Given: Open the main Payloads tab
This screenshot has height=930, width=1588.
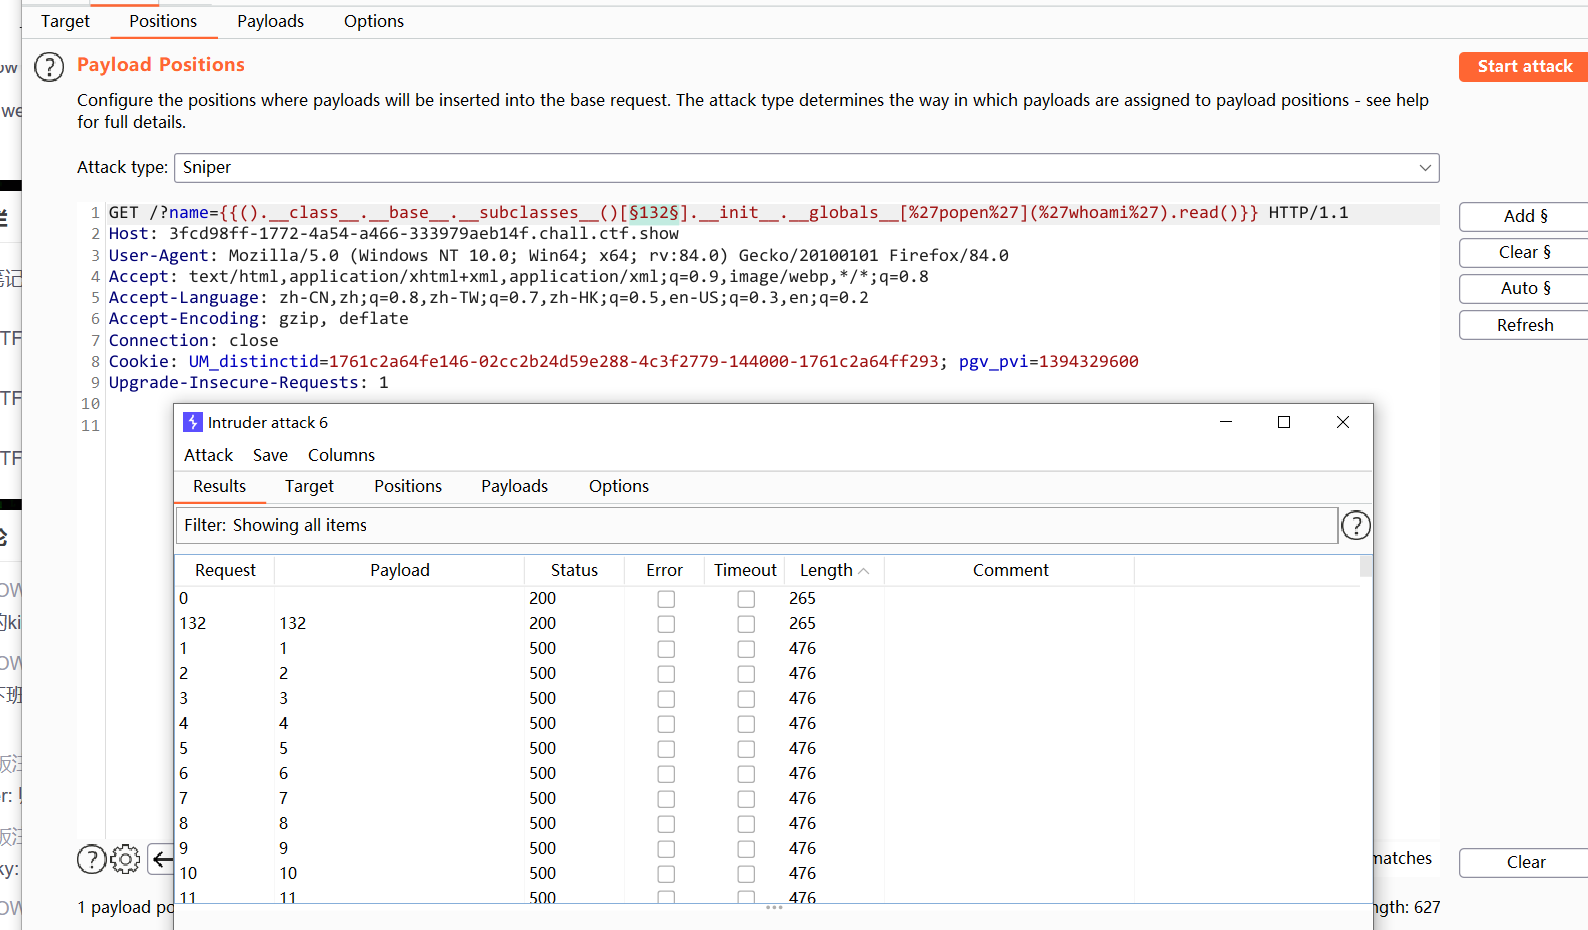Looking at the screenshot, I should tap(270, 21).
